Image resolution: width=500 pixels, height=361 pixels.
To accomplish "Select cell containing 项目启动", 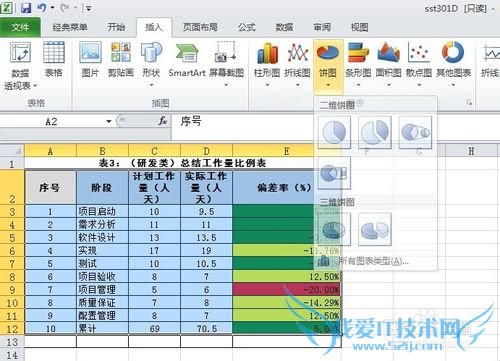I will coord(102,211).
